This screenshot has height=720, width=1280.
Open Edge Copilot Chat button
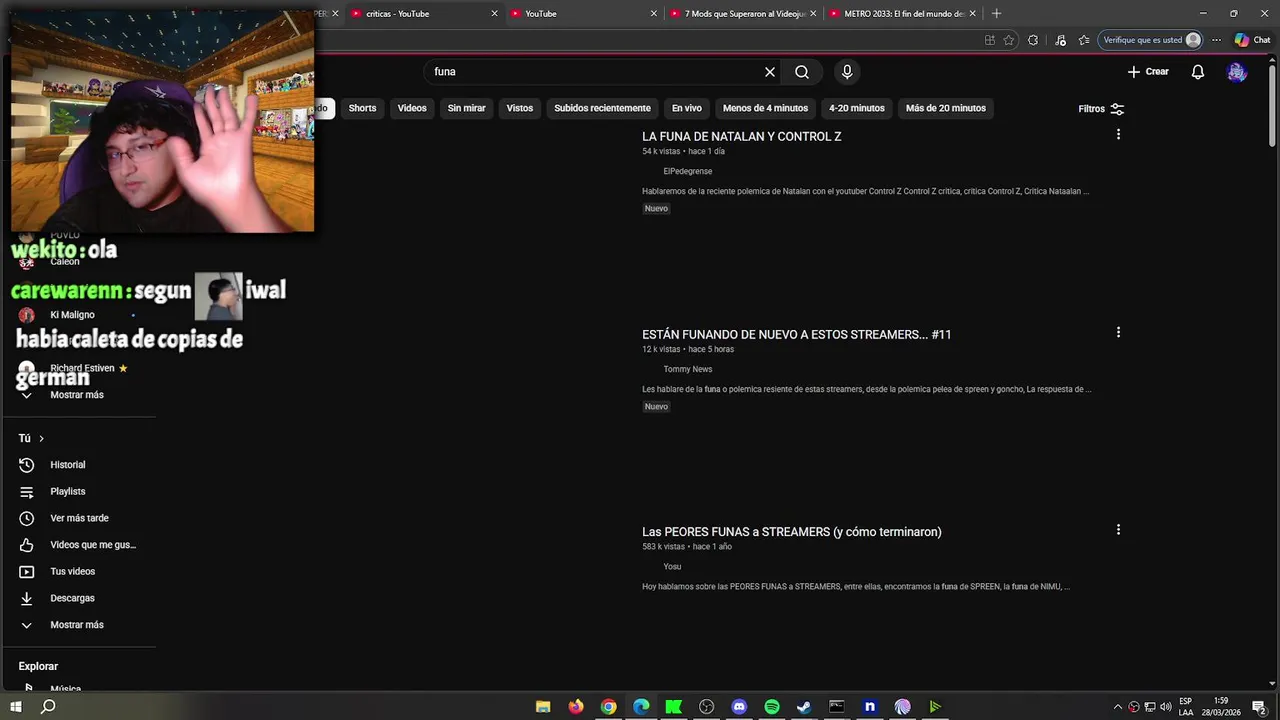(1252, 40)
